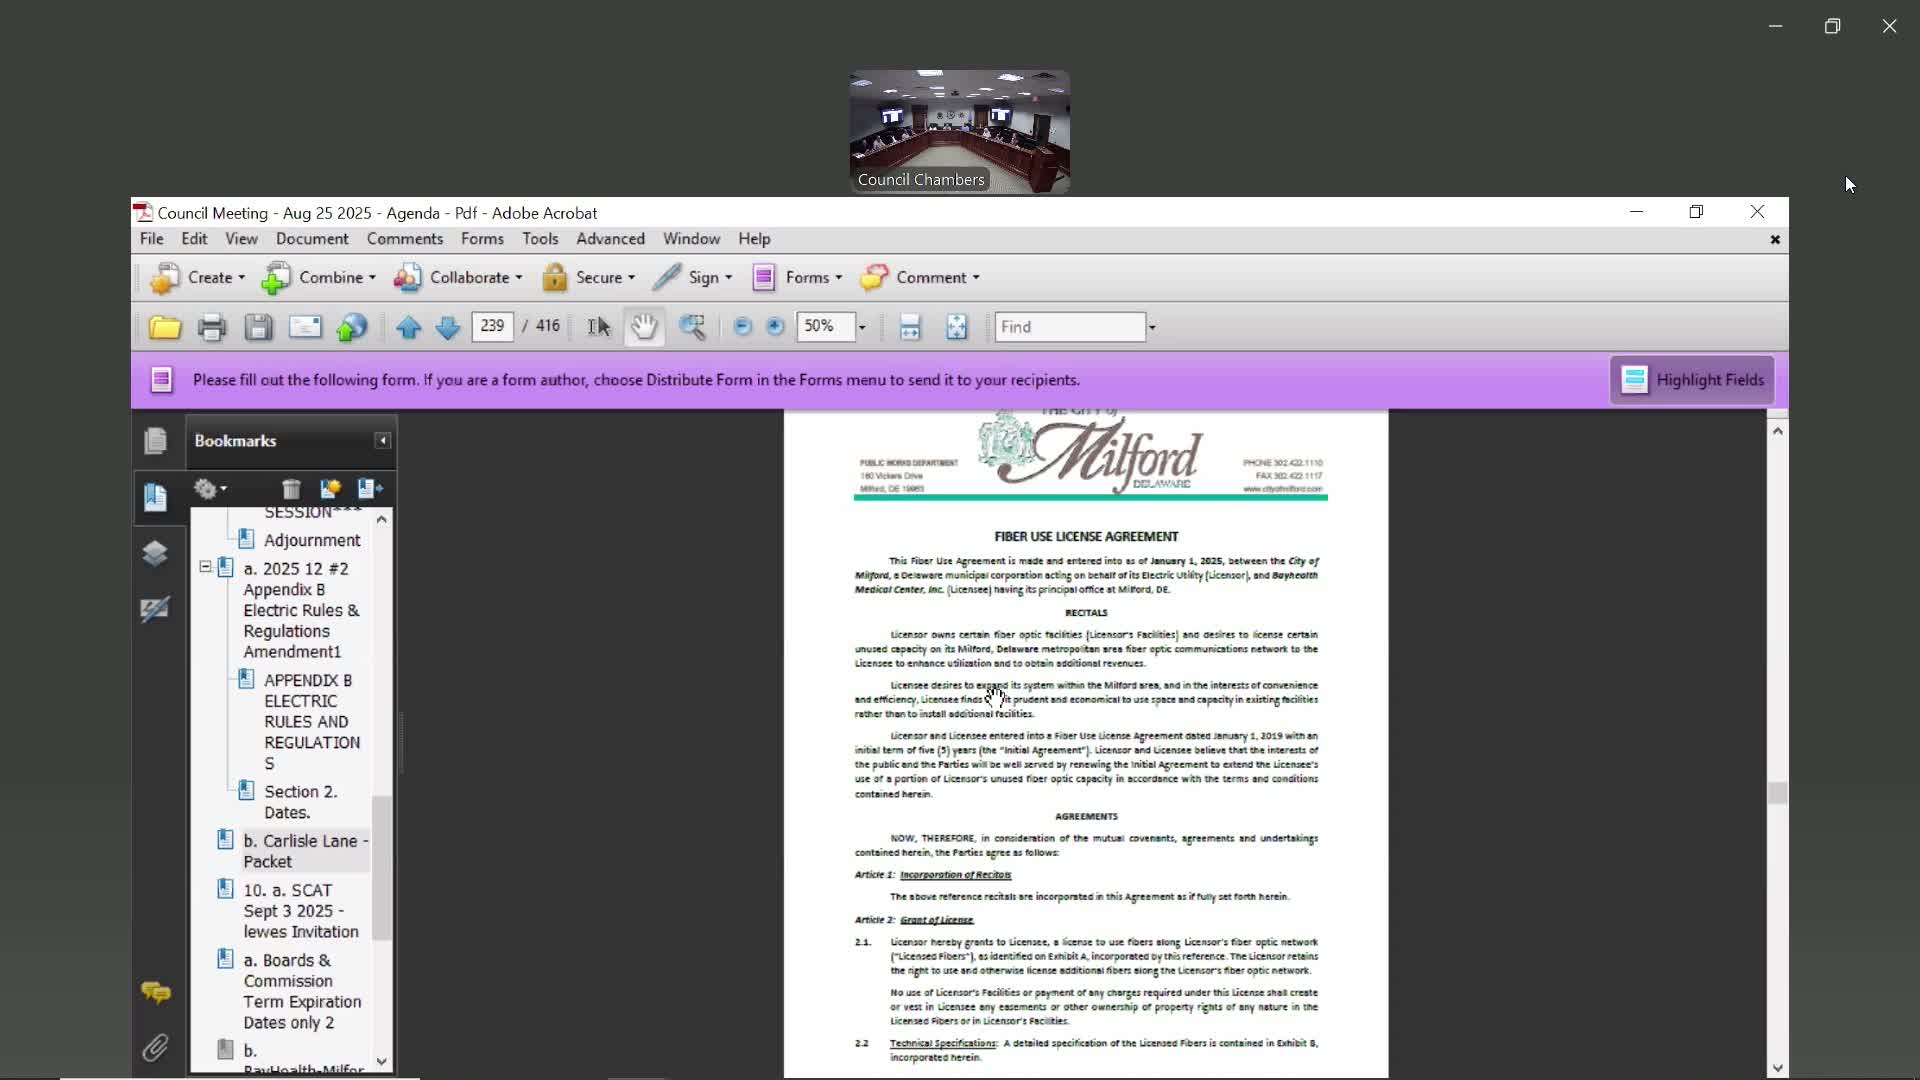The width and height of the screenshot is (1920, 1080).
Task: Open the Advanced menu
Action: [x=610, y=239]
